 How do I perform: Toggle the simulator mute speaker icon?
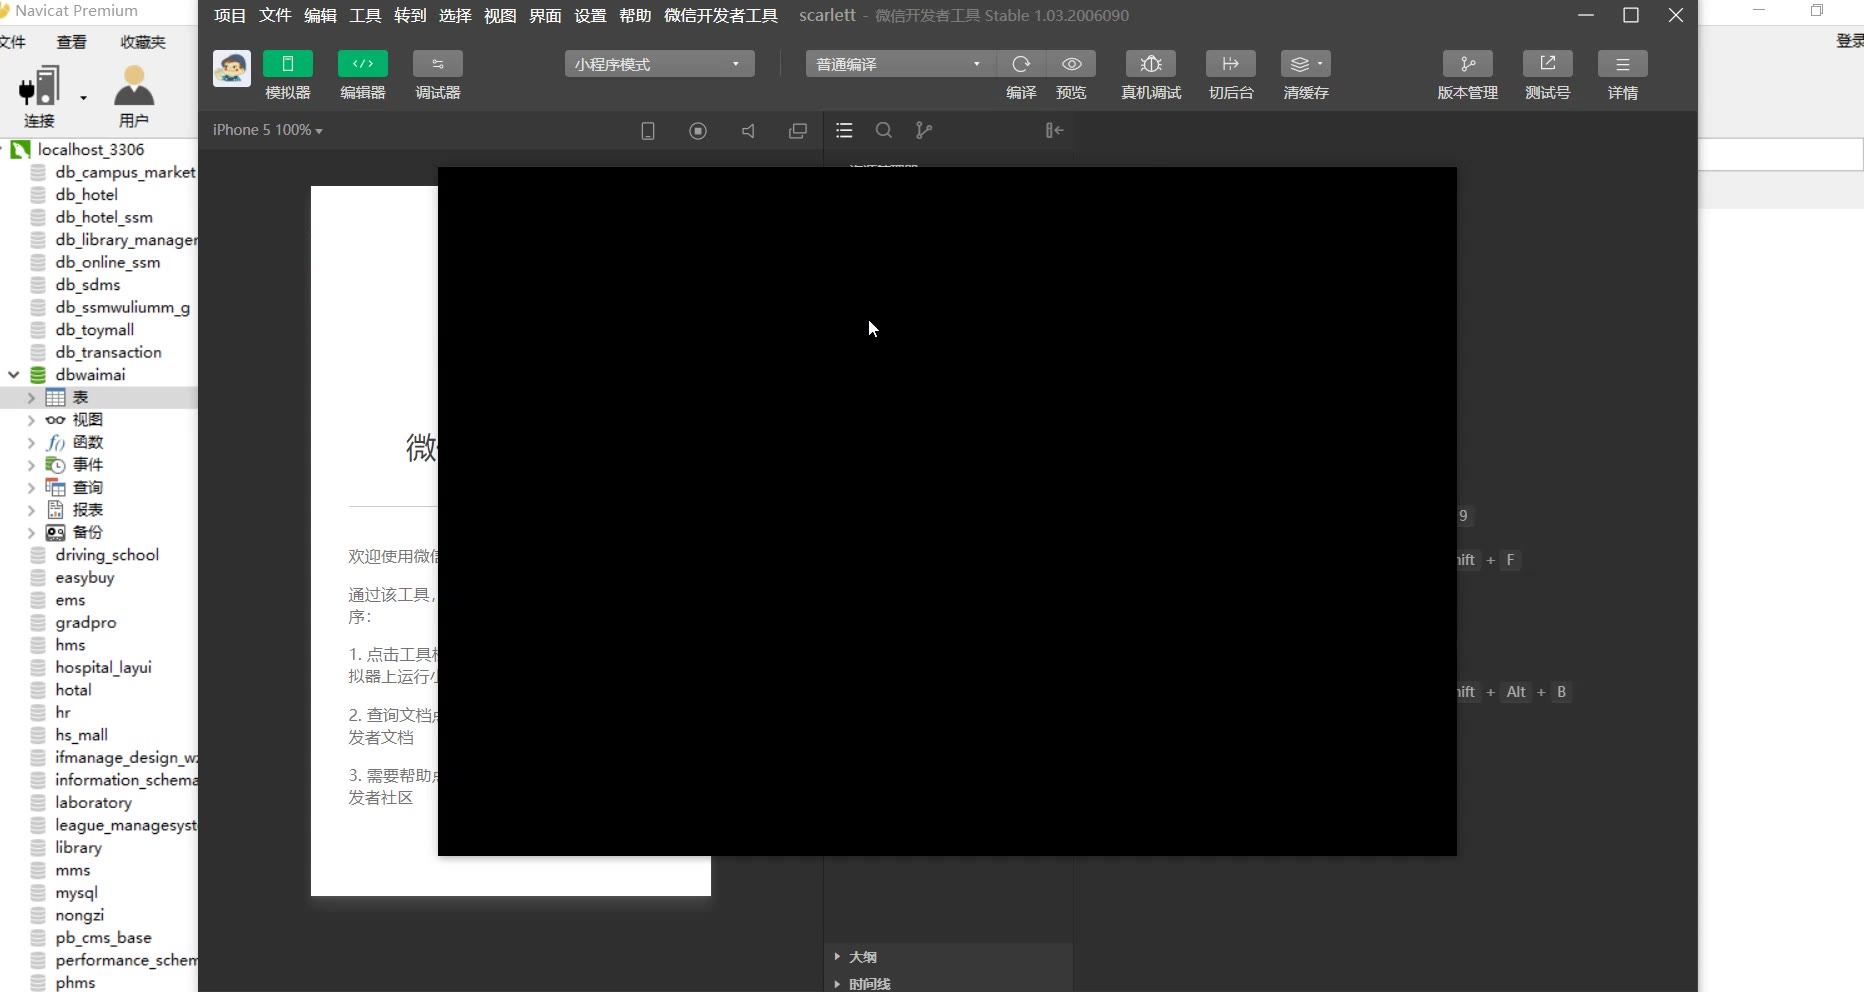pos(748,131)
